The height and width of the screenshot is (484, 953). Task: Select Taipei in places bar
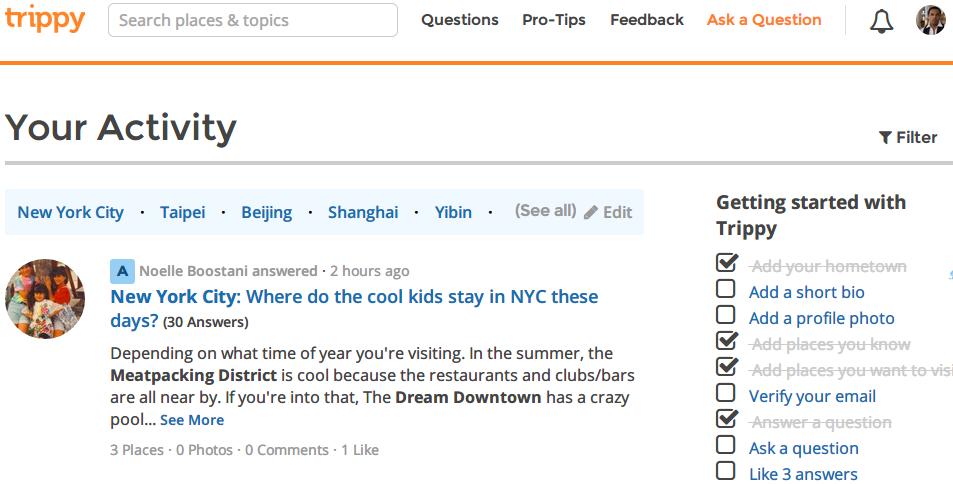click(x=182, y=212)
